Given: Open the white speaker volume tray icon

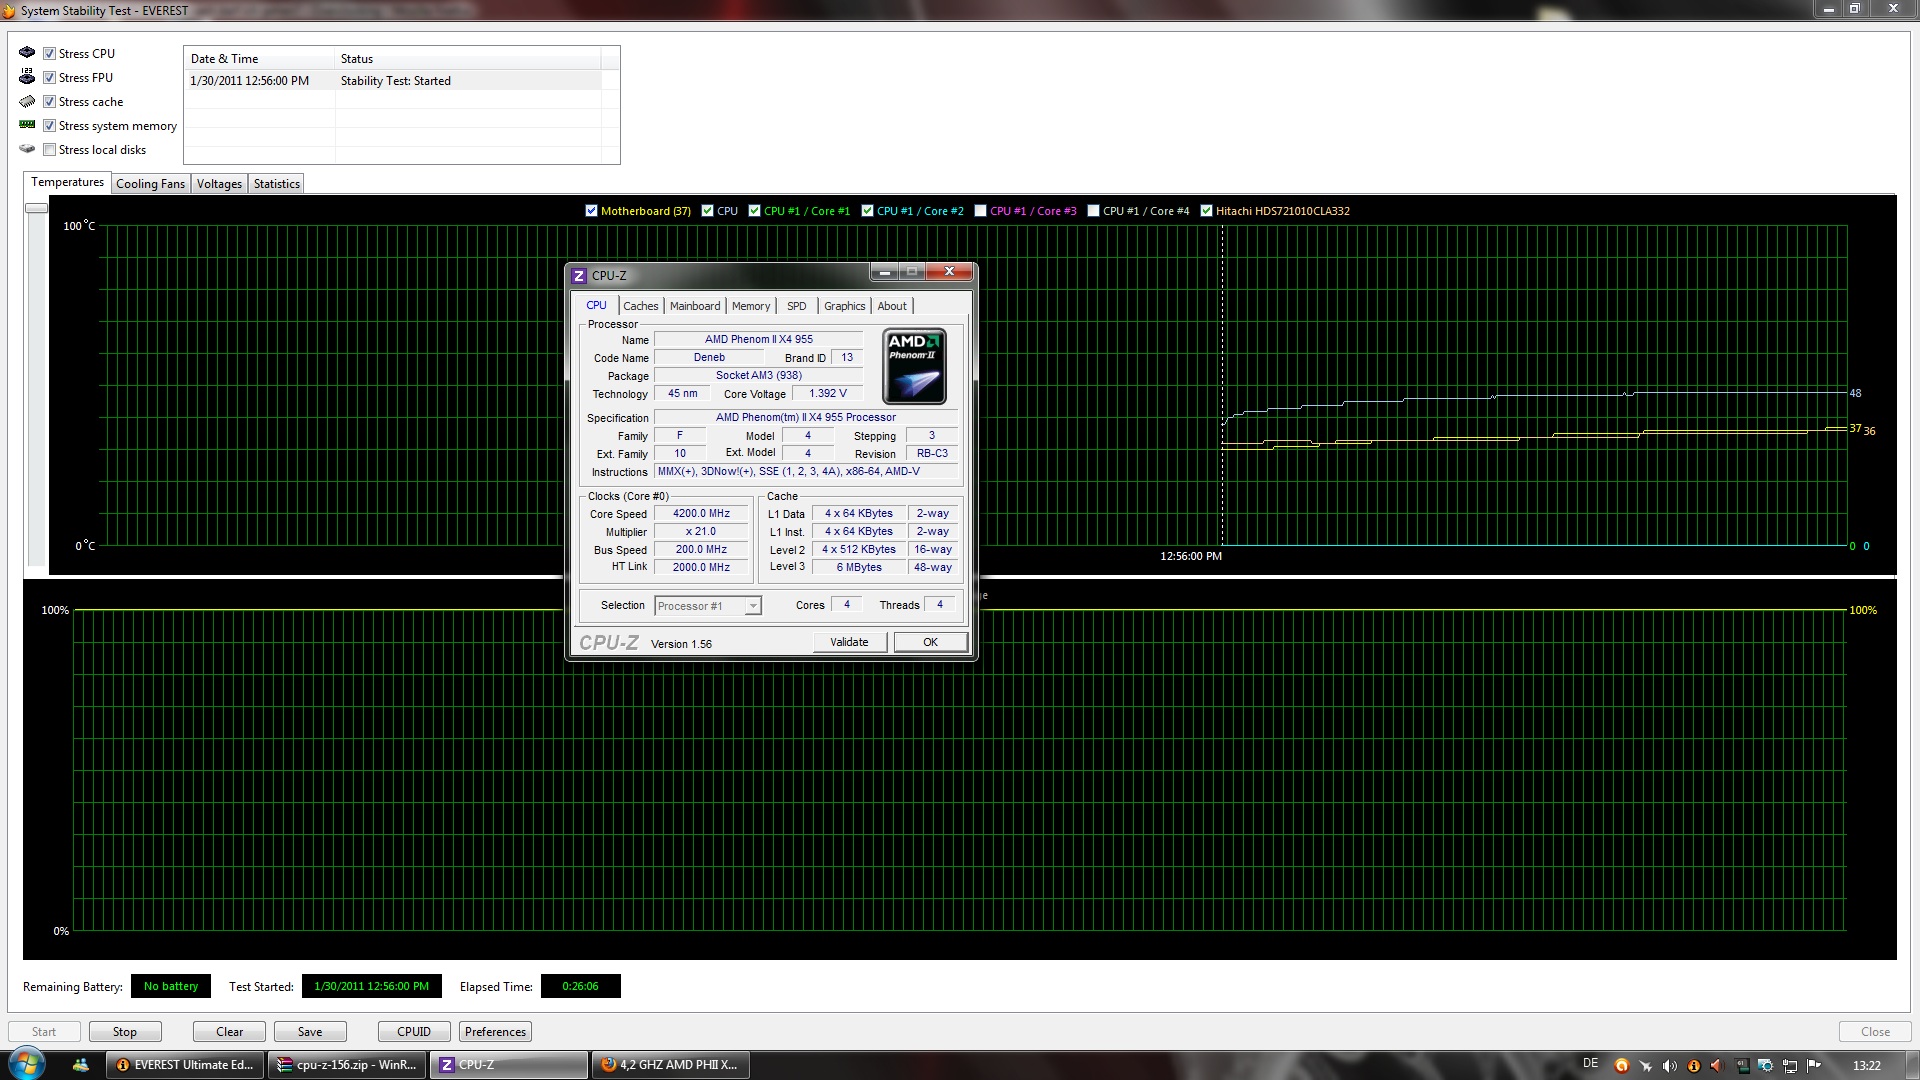Looking at the screenshot, I should [1670, 1065].
